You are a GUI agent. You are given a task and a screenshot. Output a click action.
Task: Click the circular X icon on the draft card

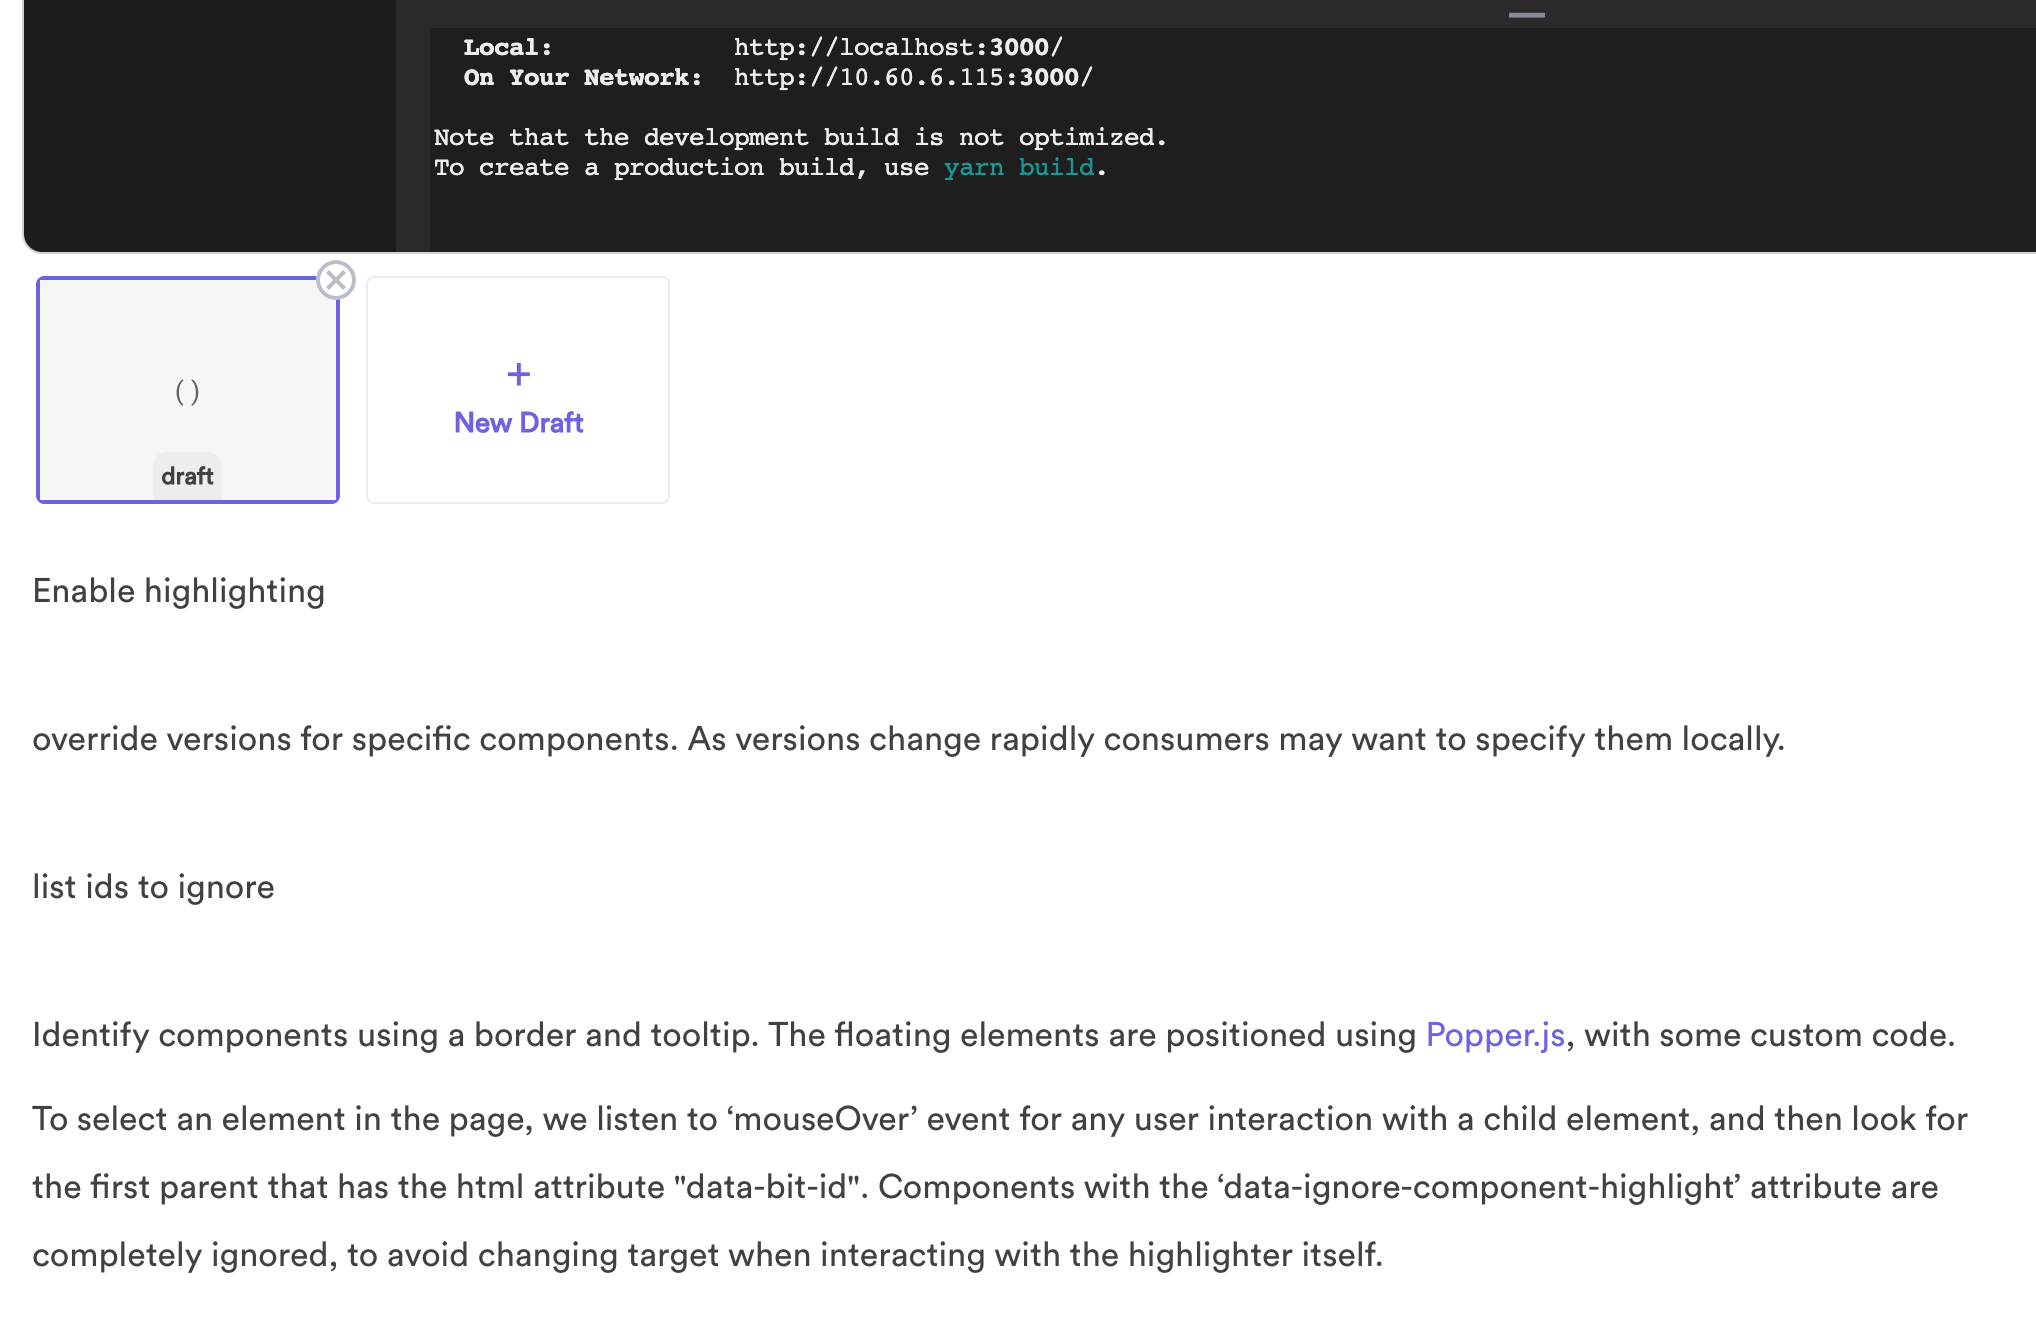(335, 281)
